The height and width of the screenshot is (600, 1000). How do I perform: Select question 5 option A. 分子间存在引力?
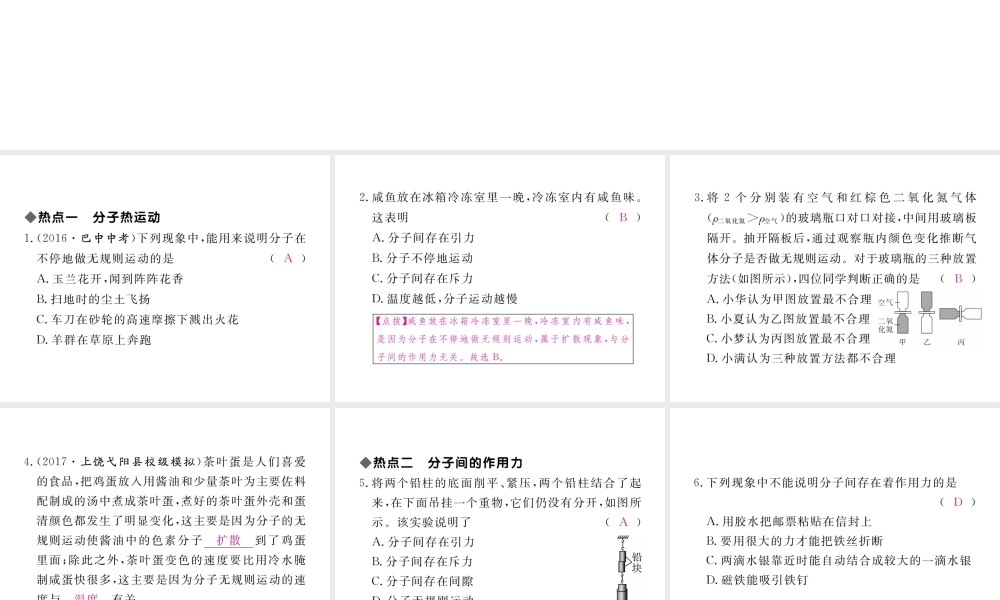[423, 542]
